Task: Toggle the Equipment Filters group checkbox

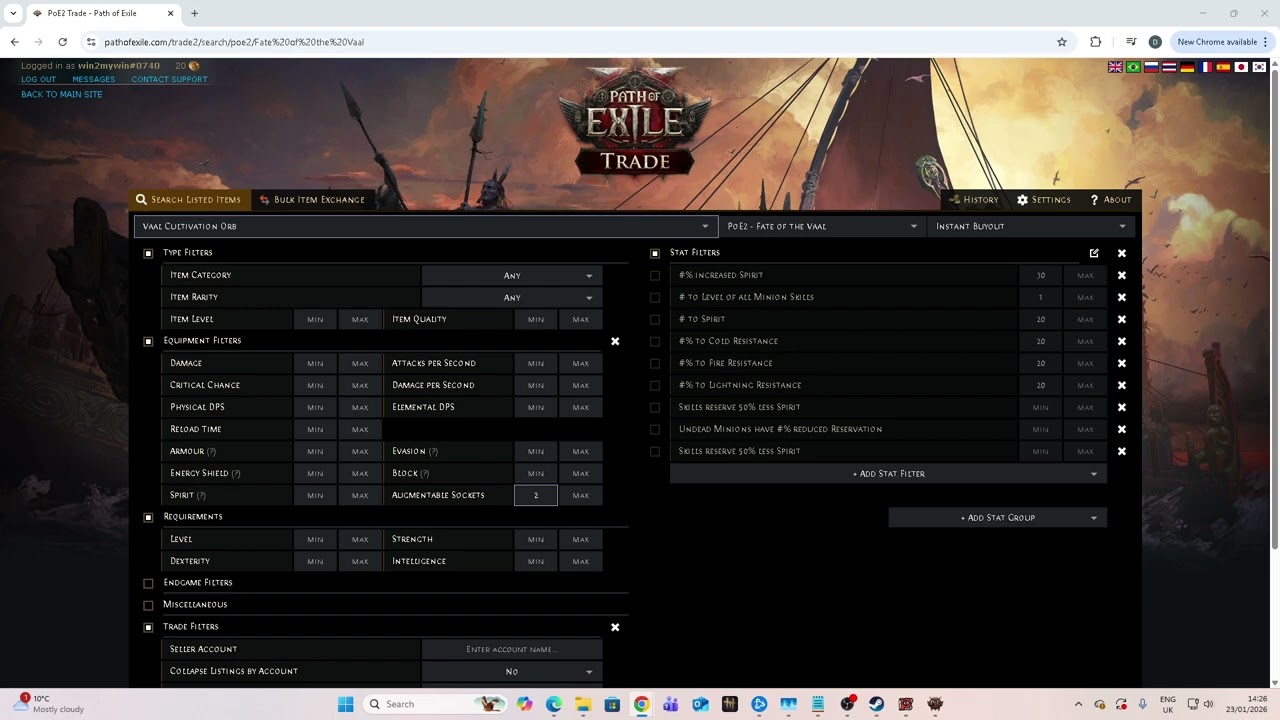Action: 148,341
